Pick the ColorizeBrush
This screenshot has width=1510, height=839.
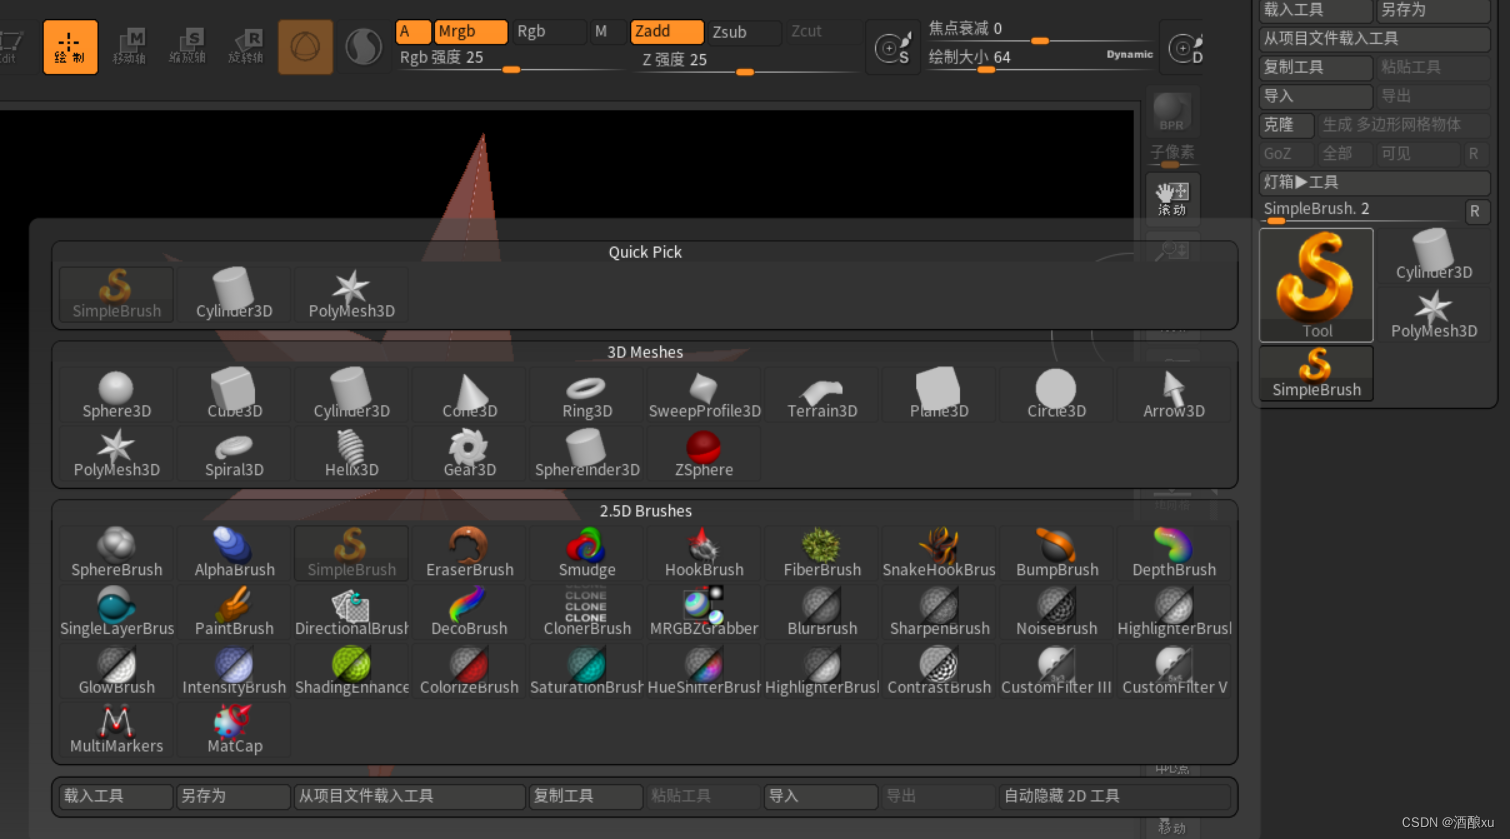coord(469,671)
